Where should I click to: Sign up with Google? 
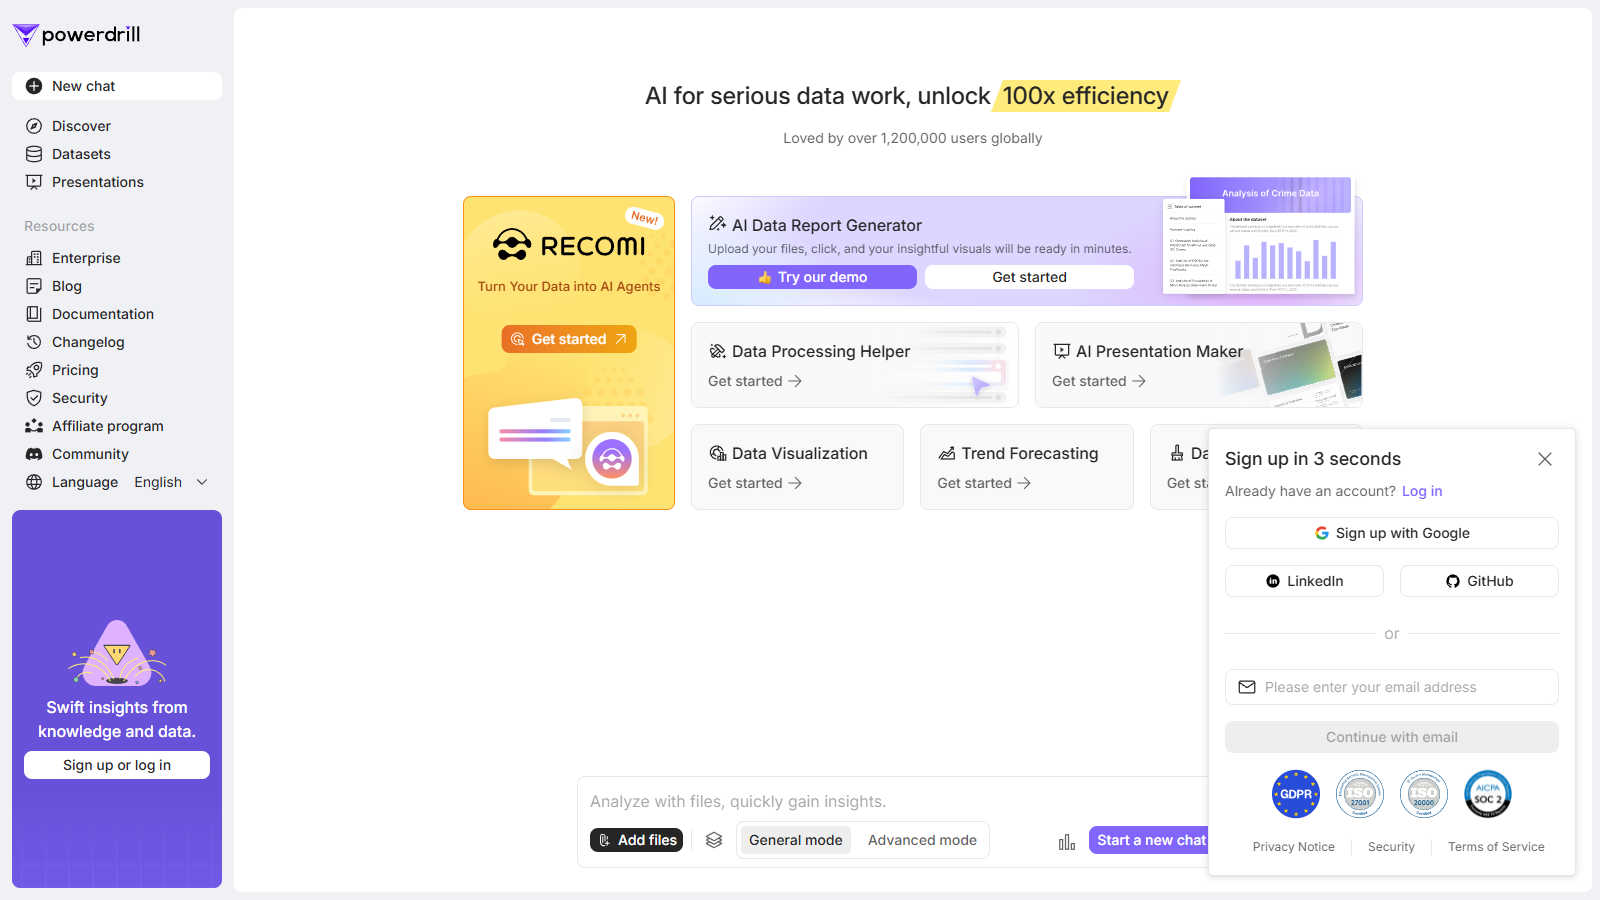[1391, 533]
